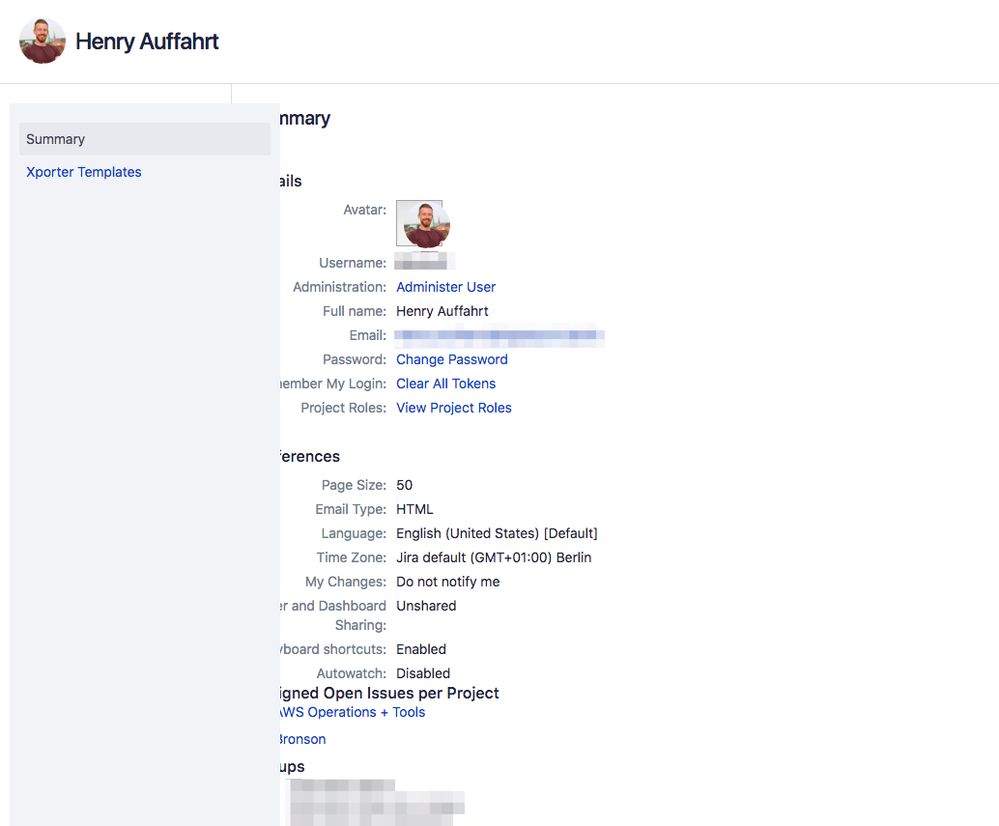Click the avatar thumbnail in Details section
The image size is (999, 826).
424,222
